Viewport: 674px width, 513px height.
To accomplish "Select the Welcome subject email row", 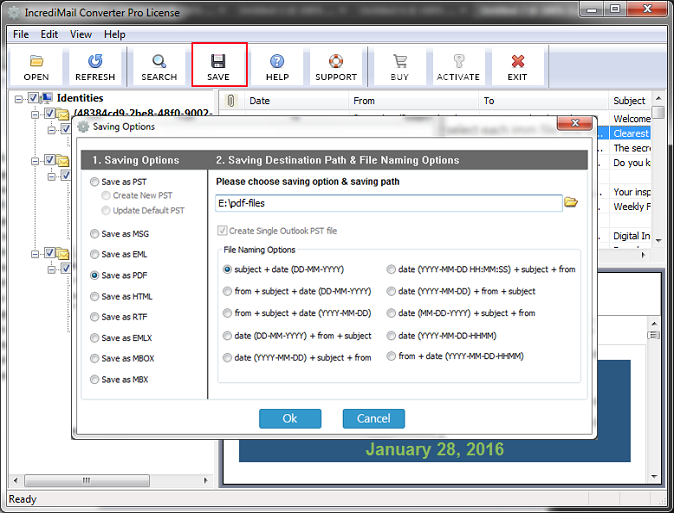I will [x=631, y=119].
